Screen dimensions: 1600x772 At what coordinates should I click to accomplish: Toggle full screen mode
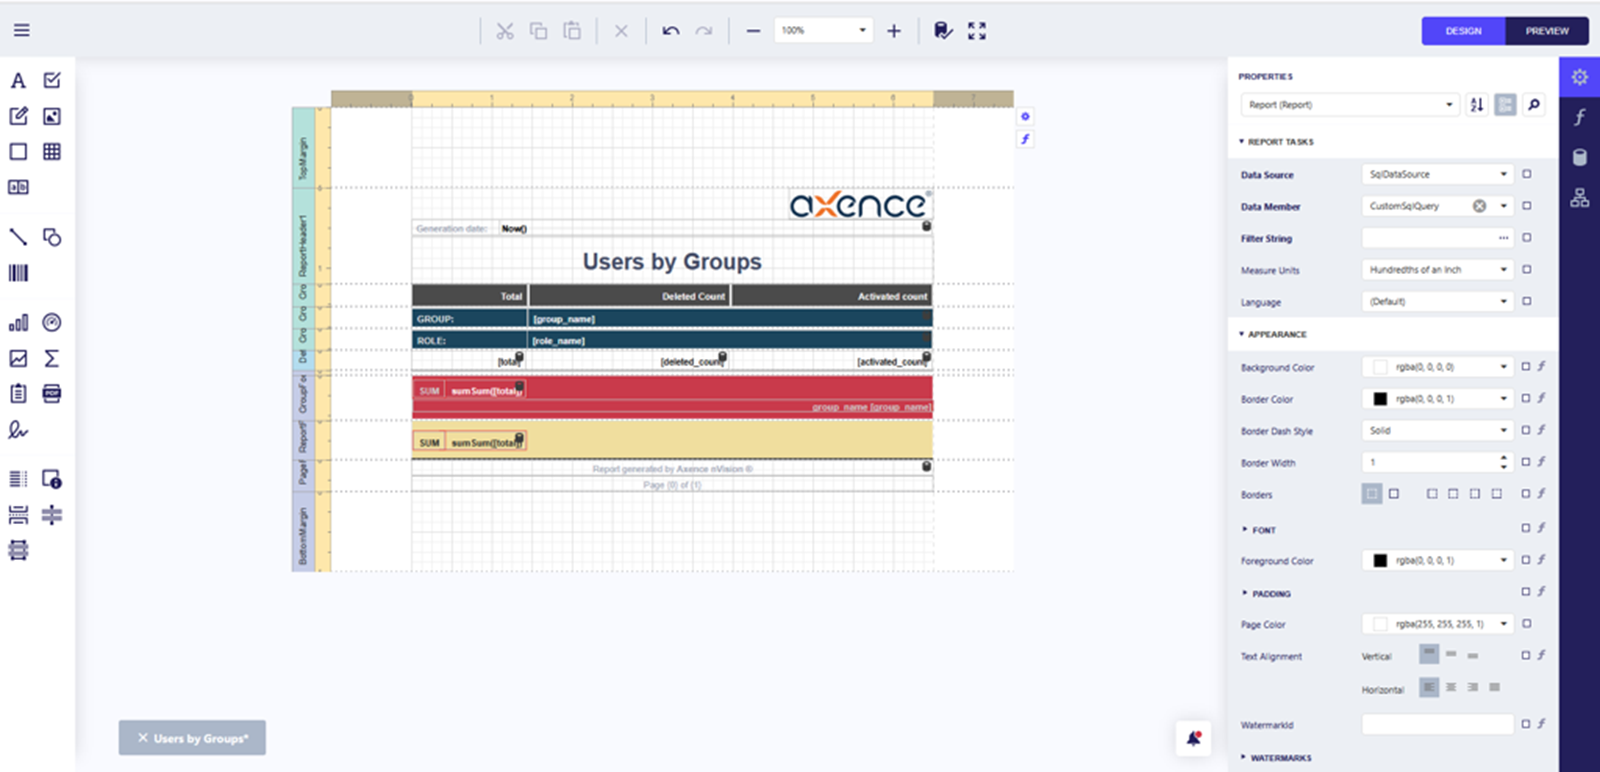pos(977,31)
